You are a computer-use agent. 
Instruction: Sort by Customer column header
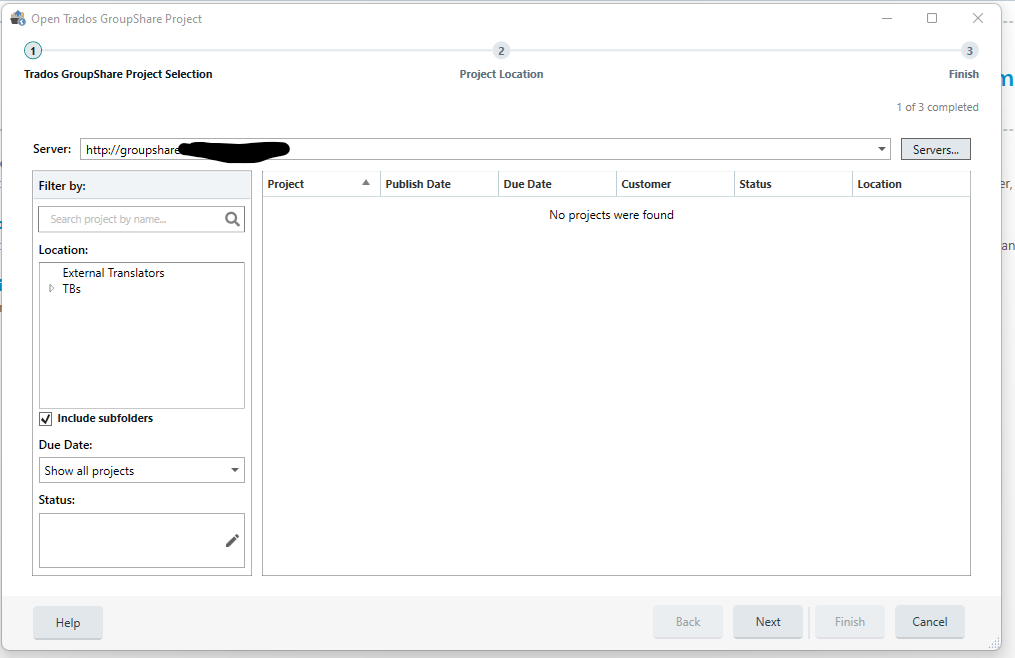[x=675, y=184]
